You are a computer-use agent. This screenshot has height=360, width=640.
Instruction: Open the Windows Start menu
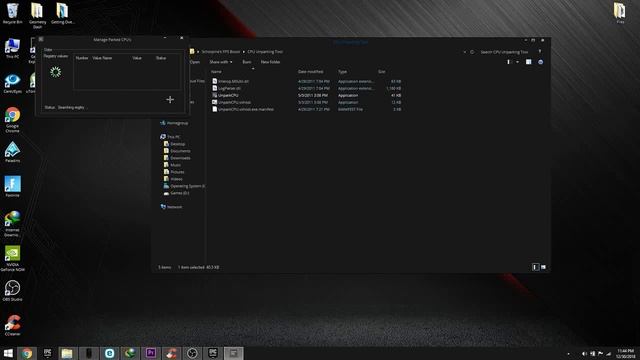[x=8, y=353]
